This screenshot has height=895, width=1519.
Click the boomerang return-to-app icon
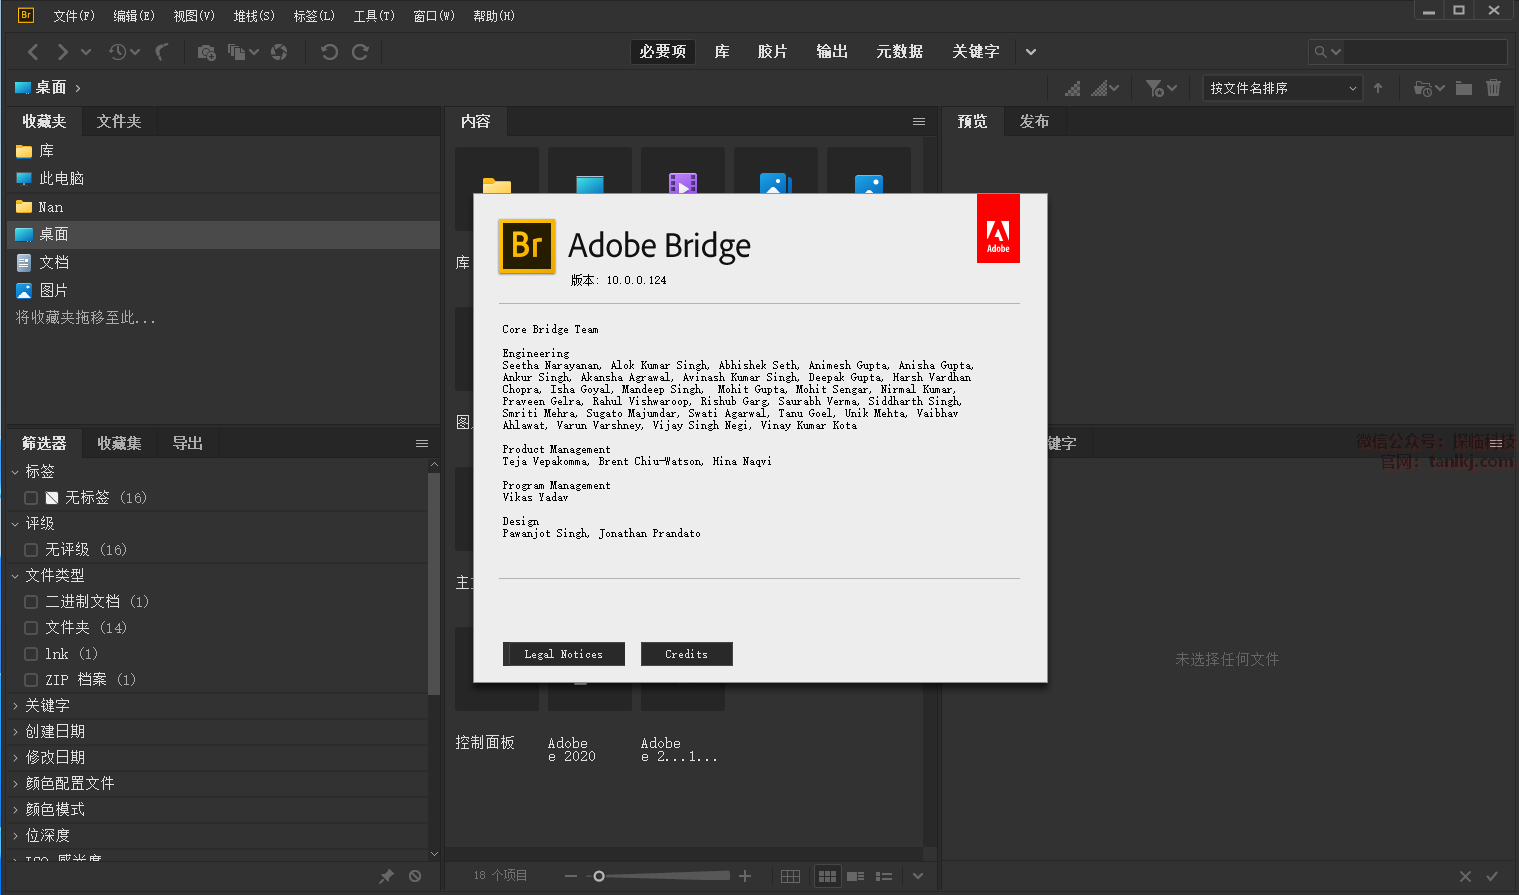[162, 52]
